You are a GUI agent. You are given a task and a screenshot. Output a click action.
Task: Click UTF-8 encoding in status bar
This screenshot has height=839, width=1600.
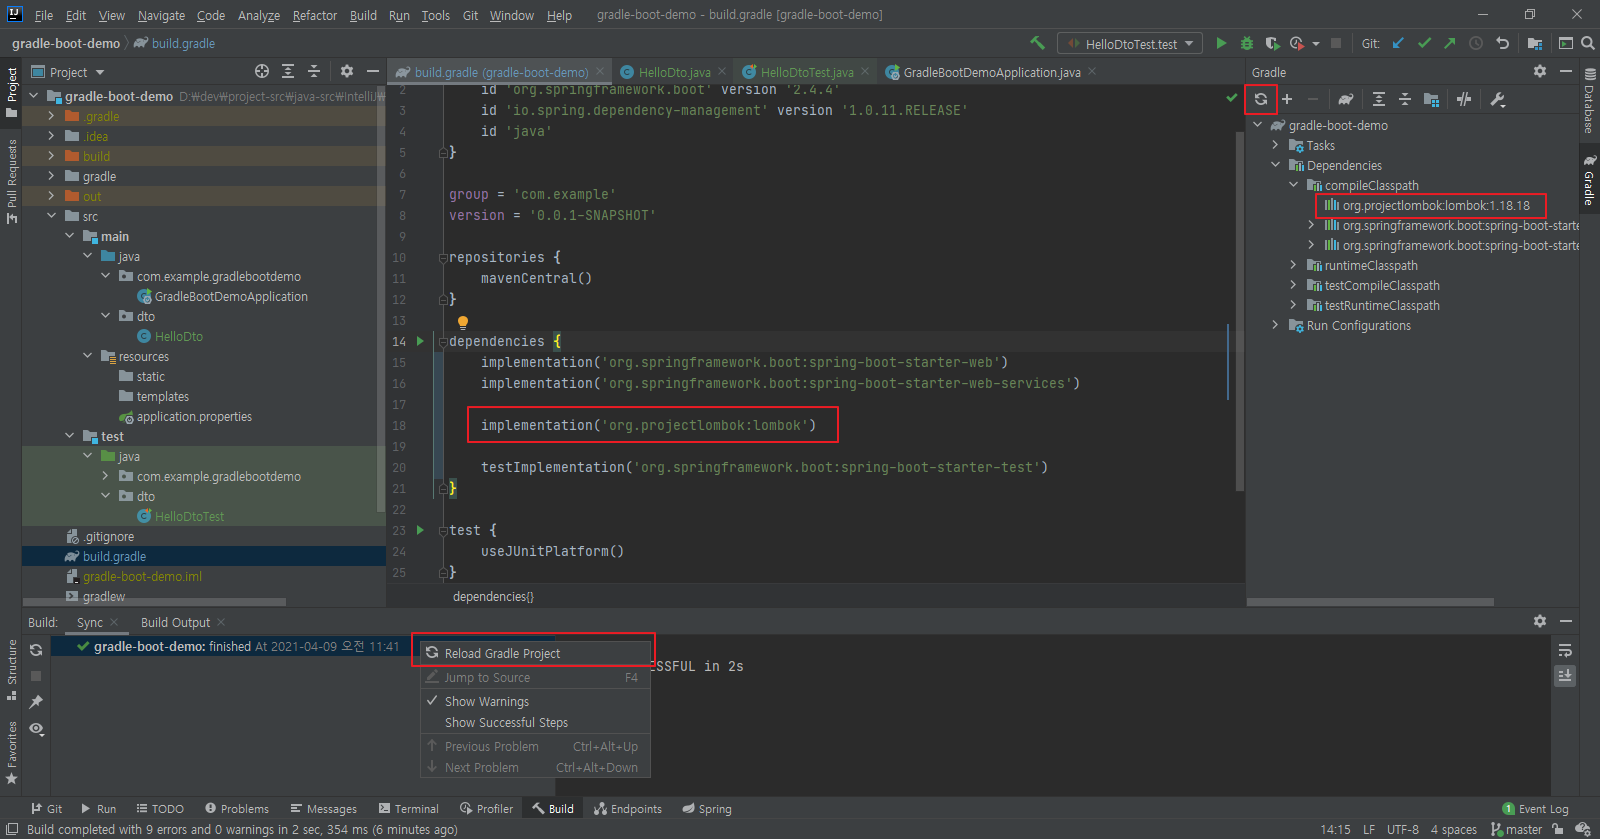[1403, 830]
